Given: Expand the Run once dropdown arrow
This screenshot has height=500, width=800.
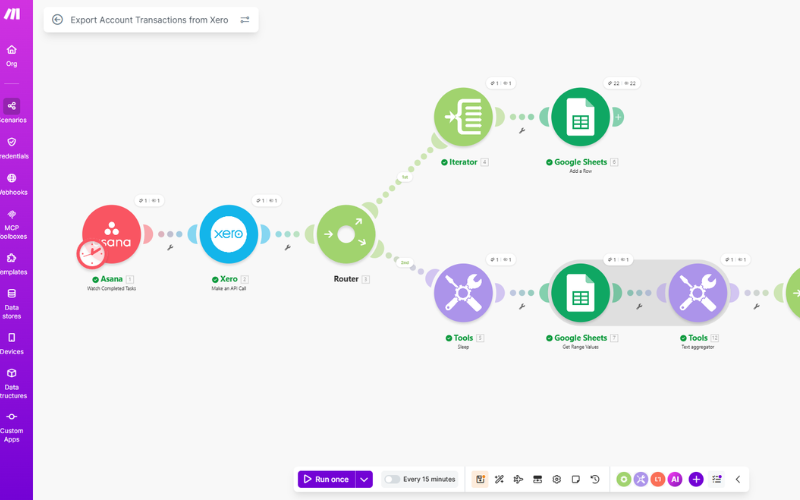Looking at the screenshot, I should point(364,479).
